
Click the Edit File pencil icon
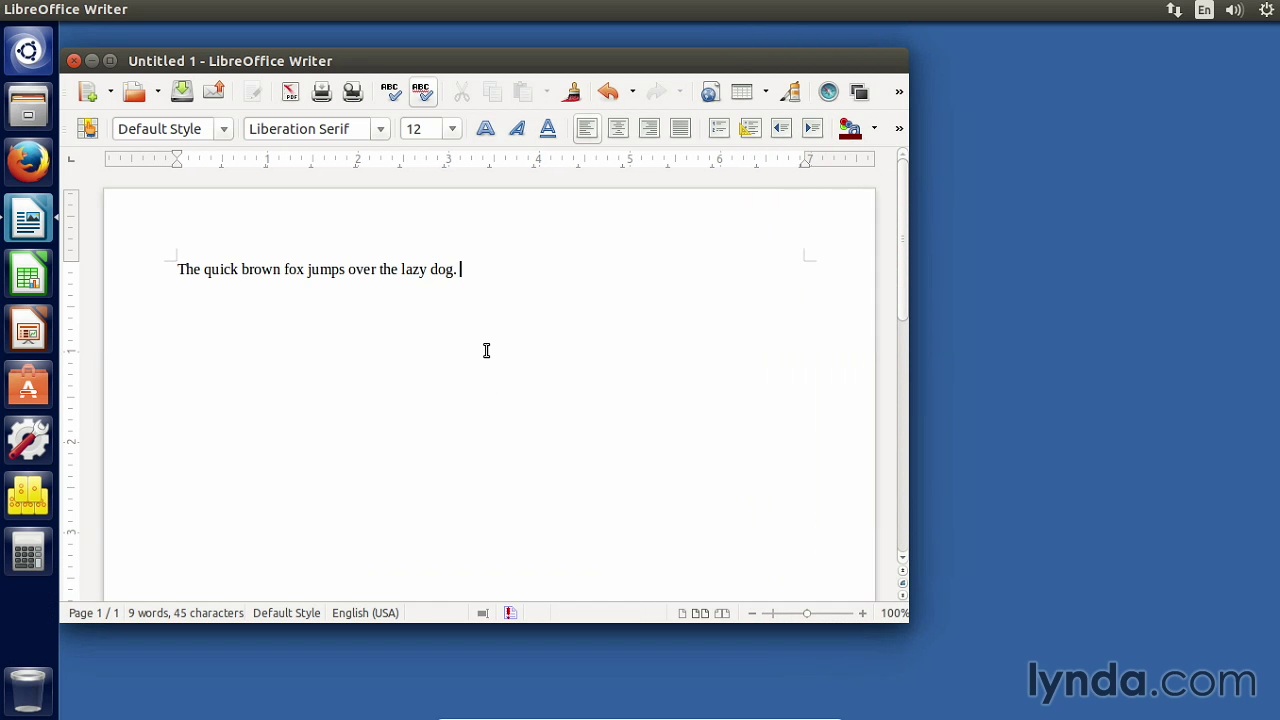(x=252, y=92)
